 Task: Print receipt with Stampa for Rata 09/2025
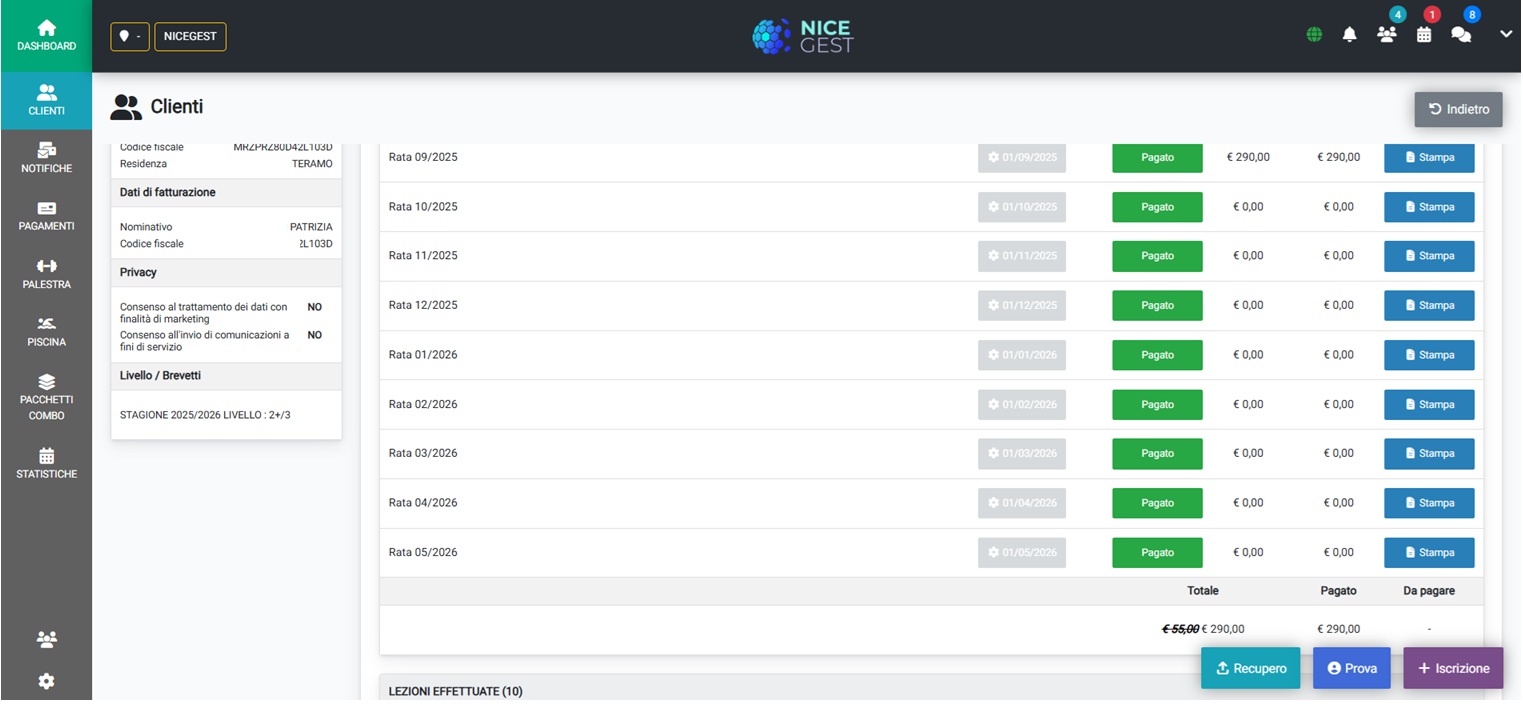pos(1428,157)
